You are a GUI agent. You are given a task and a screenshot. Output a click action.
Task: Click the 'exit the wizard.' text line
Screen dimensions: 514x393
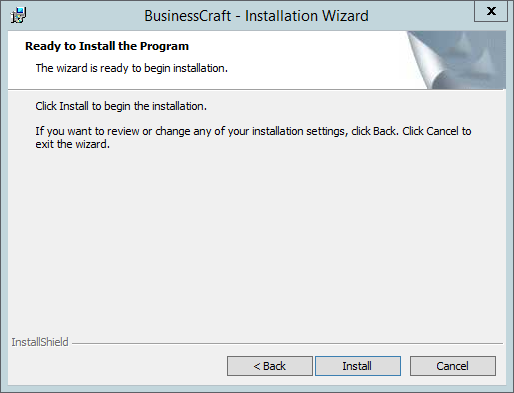pos(72,144)
